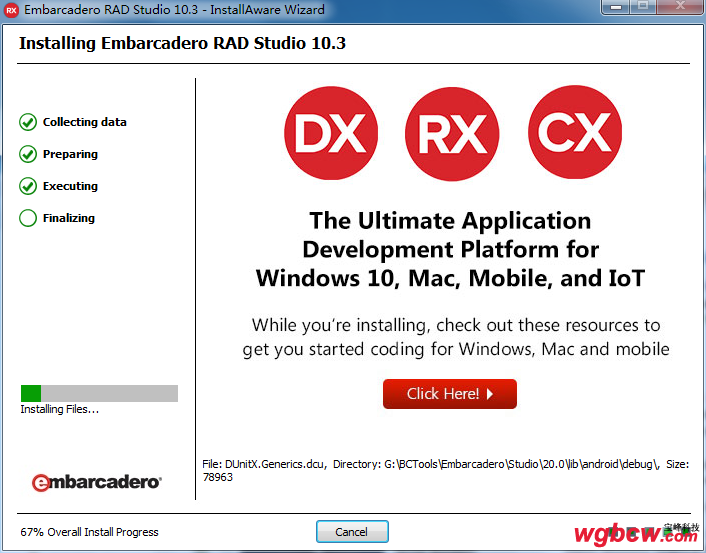The width and height of the screenshot is (706, 553).
Task: Click the DUnitX.Generics.dcu file path text
Action: (446, 470)
